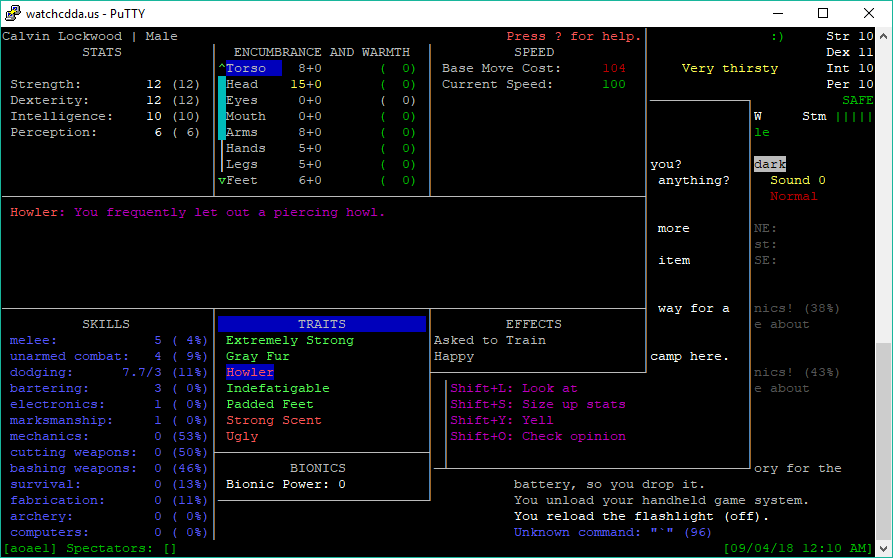Click the survival skill row

(109, 484)
